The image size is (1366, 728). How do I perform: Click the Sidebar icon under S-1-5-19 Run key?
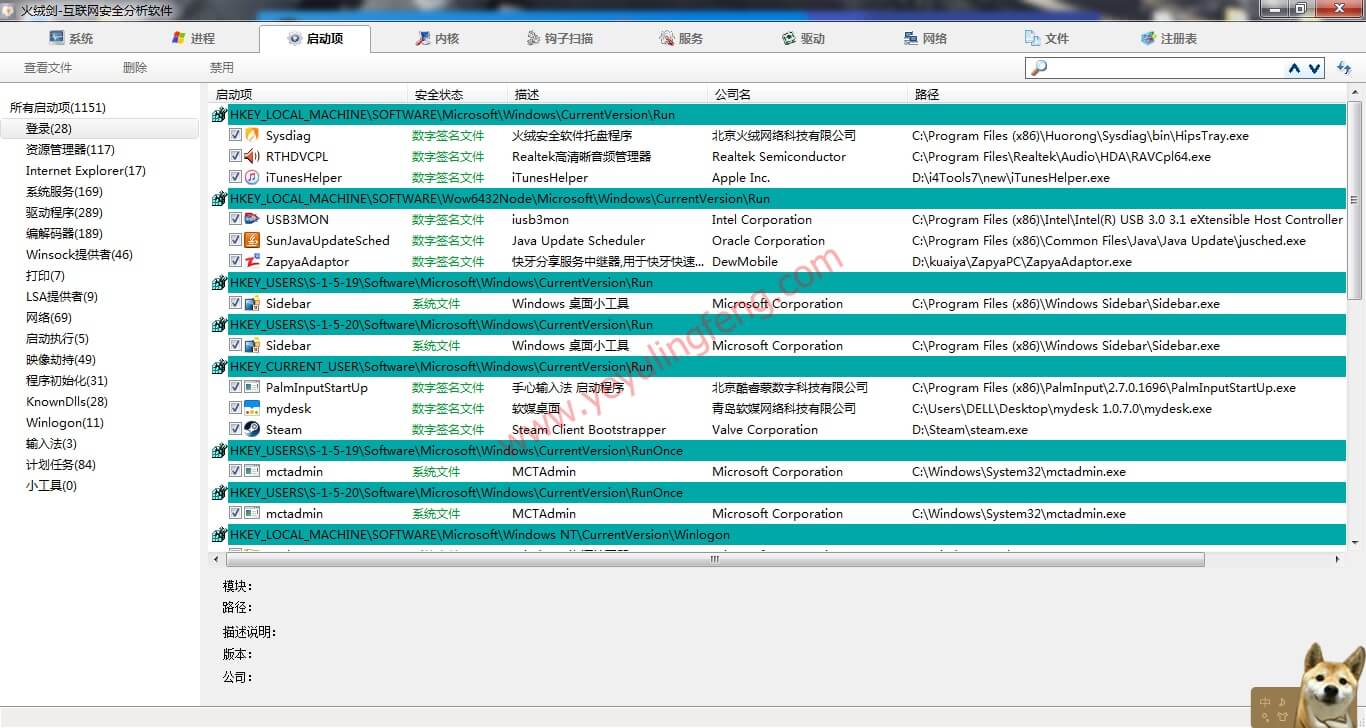252,303
